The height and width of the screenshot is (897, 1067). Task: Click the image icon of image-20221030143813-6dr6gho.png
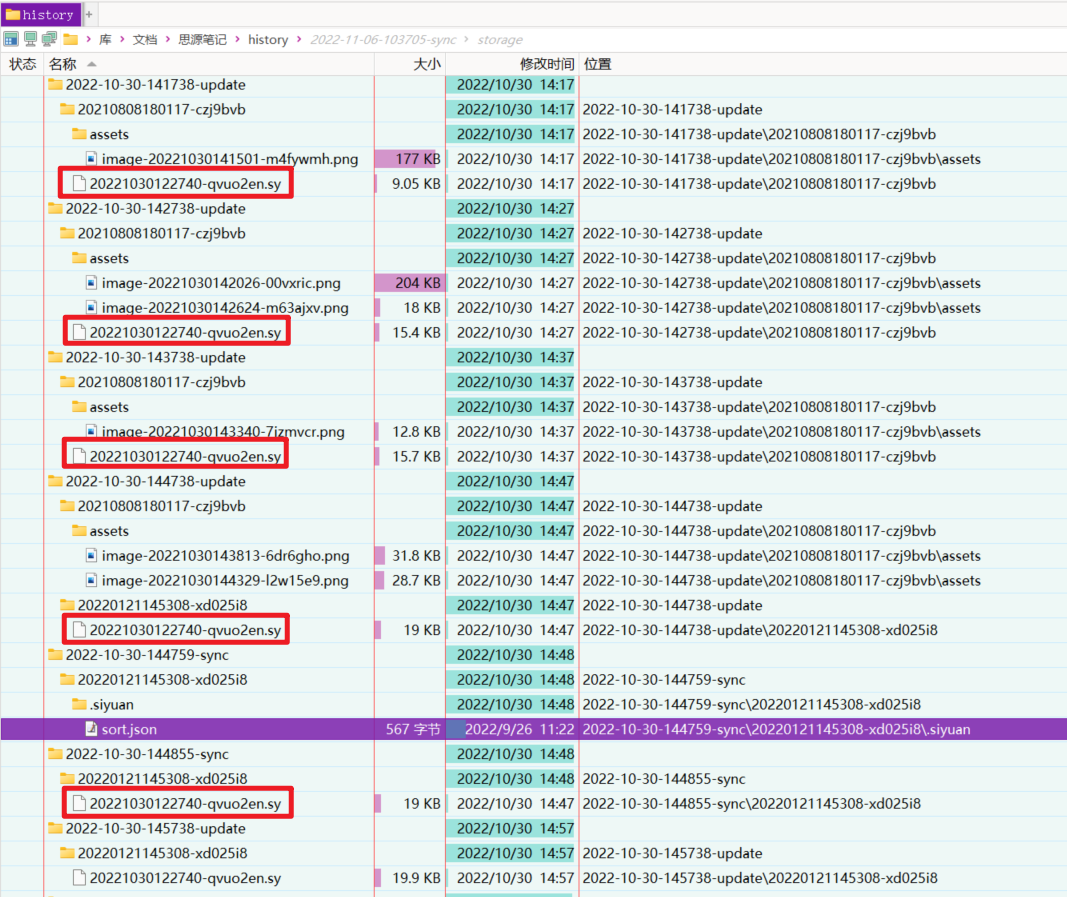(x=91, y=555)
